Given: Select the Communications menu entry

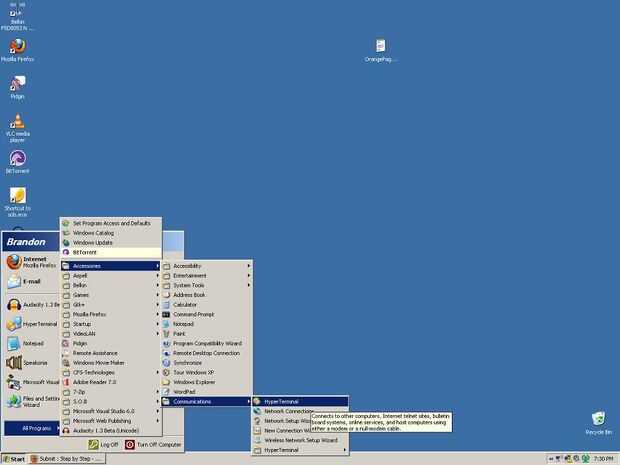Looking at the screenshot, I should coord(207,402).
